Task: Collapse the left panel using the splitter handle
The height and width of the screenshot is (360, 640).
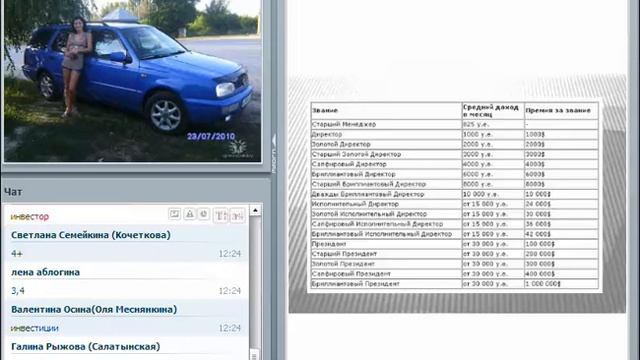Action: tap(273, 153)
